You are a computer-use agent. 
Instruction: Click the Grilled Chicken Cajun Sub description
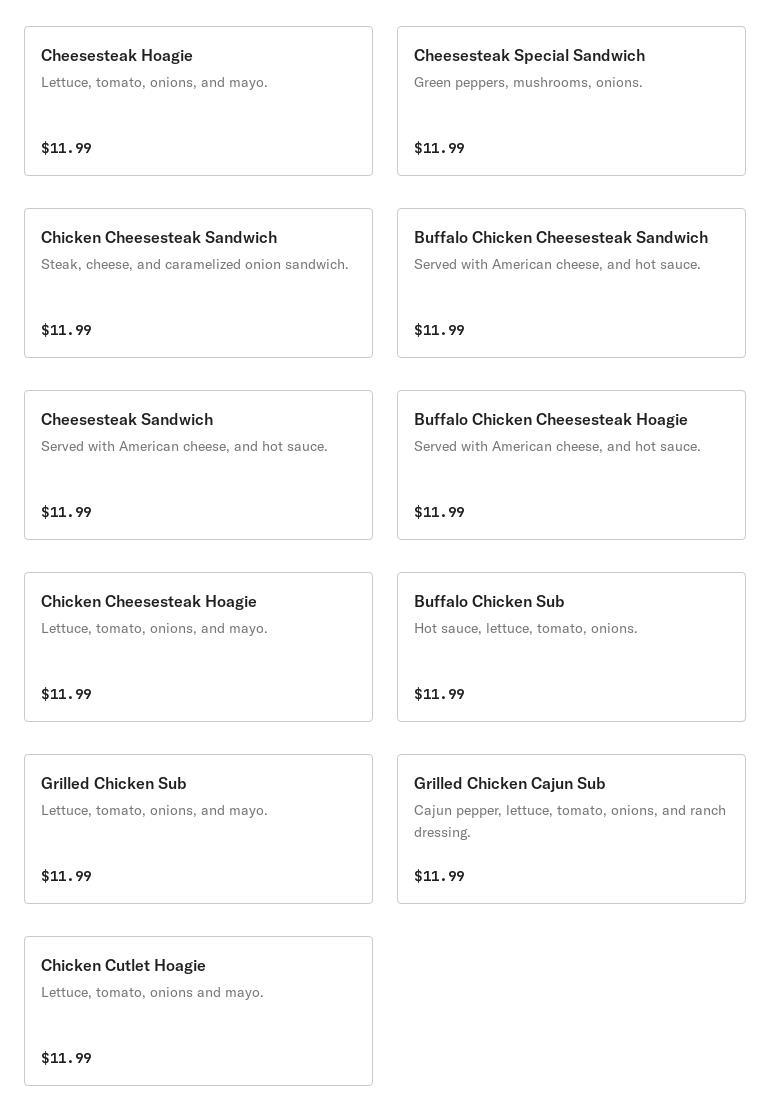coord(569,821)
